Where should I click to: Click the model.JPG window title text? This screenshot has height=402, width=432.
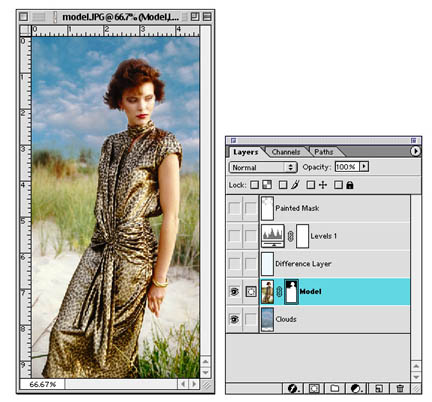click(120, 17)
